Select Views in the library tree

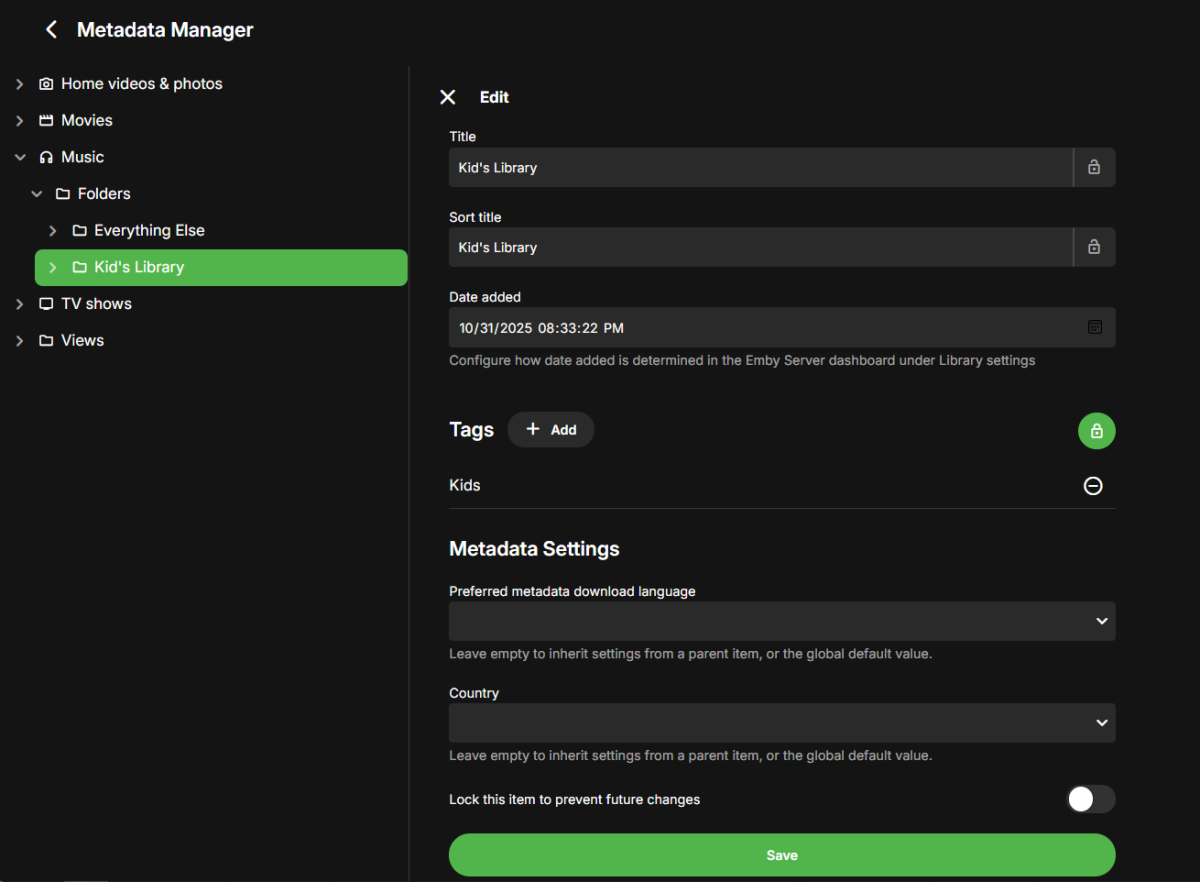pyautogui.click(x=82, y=341)
